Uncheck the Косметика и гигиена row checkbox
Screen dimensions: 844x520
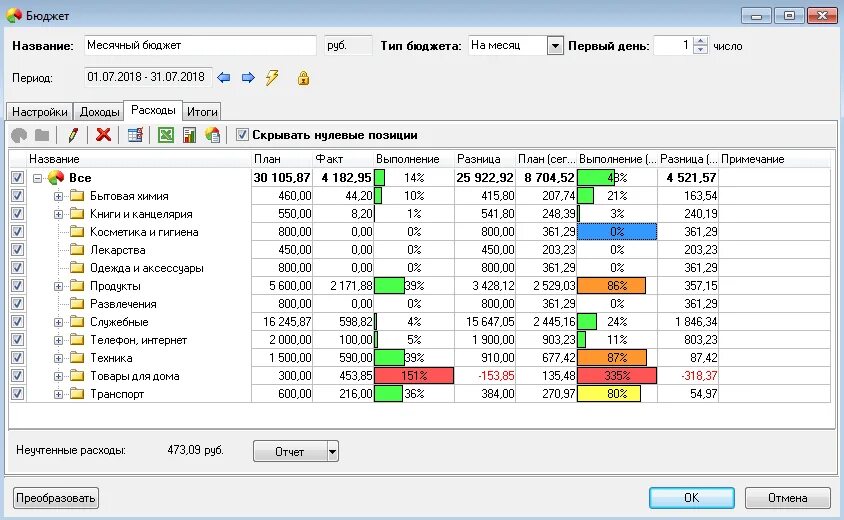(x=17, y=231)
